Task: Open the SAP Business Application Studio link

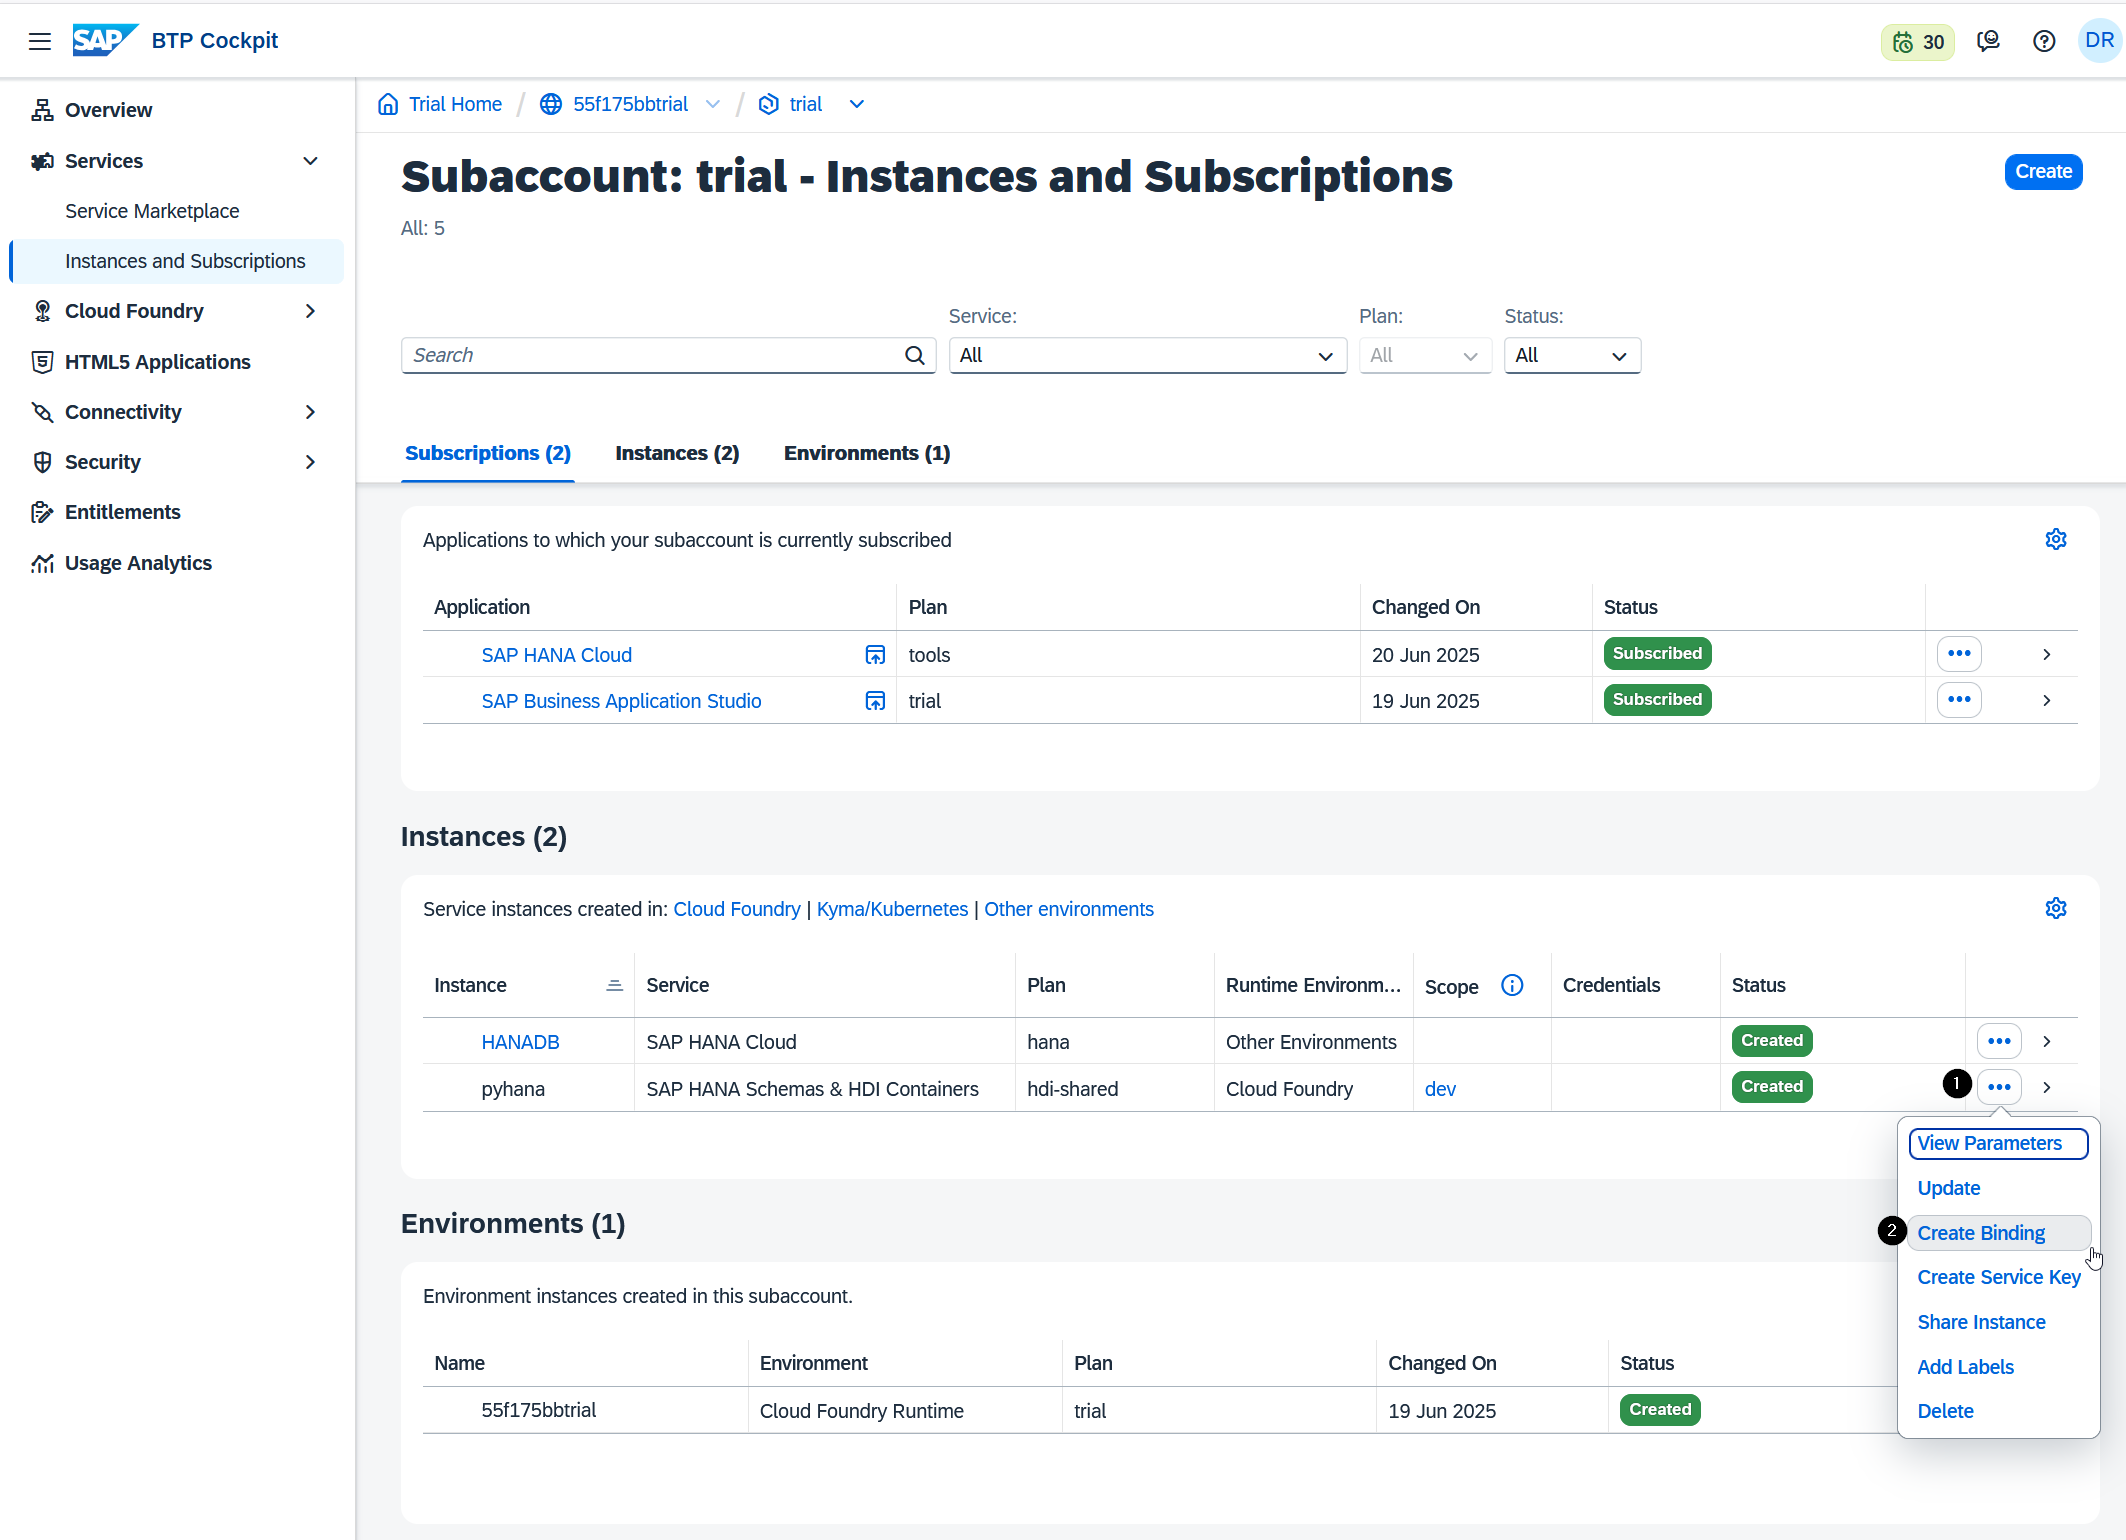Action: (x=621, y=701)
